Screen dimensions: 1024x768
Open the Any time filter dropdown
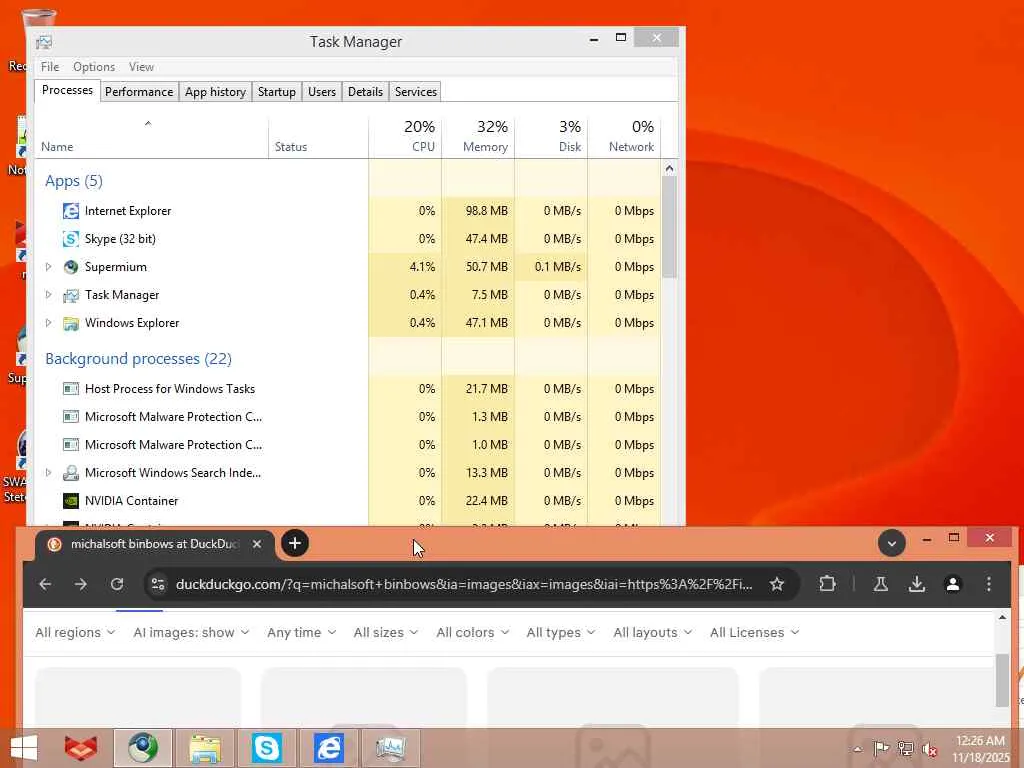click(301, 633)
